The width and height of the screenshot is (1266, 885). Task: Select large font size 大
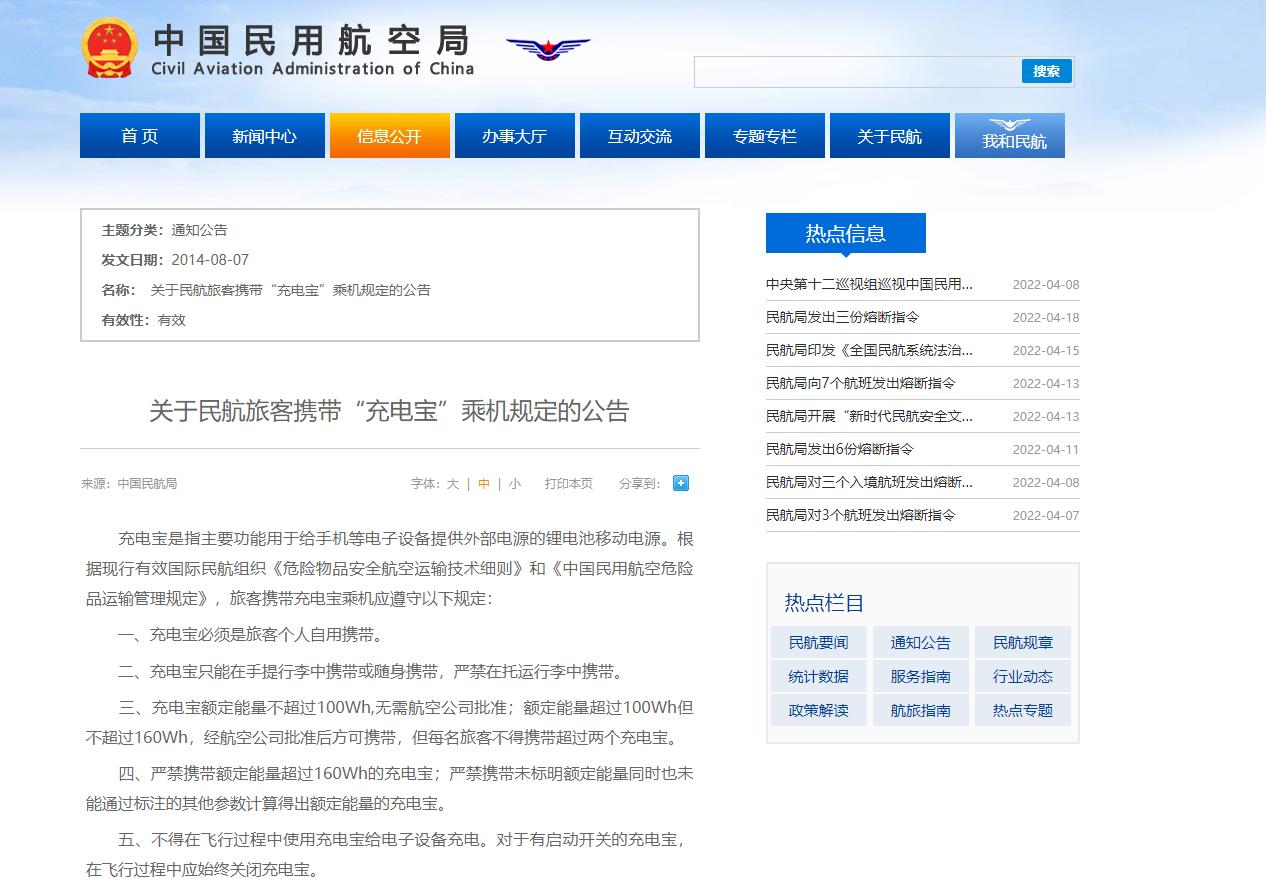click(x=452, y=483)
